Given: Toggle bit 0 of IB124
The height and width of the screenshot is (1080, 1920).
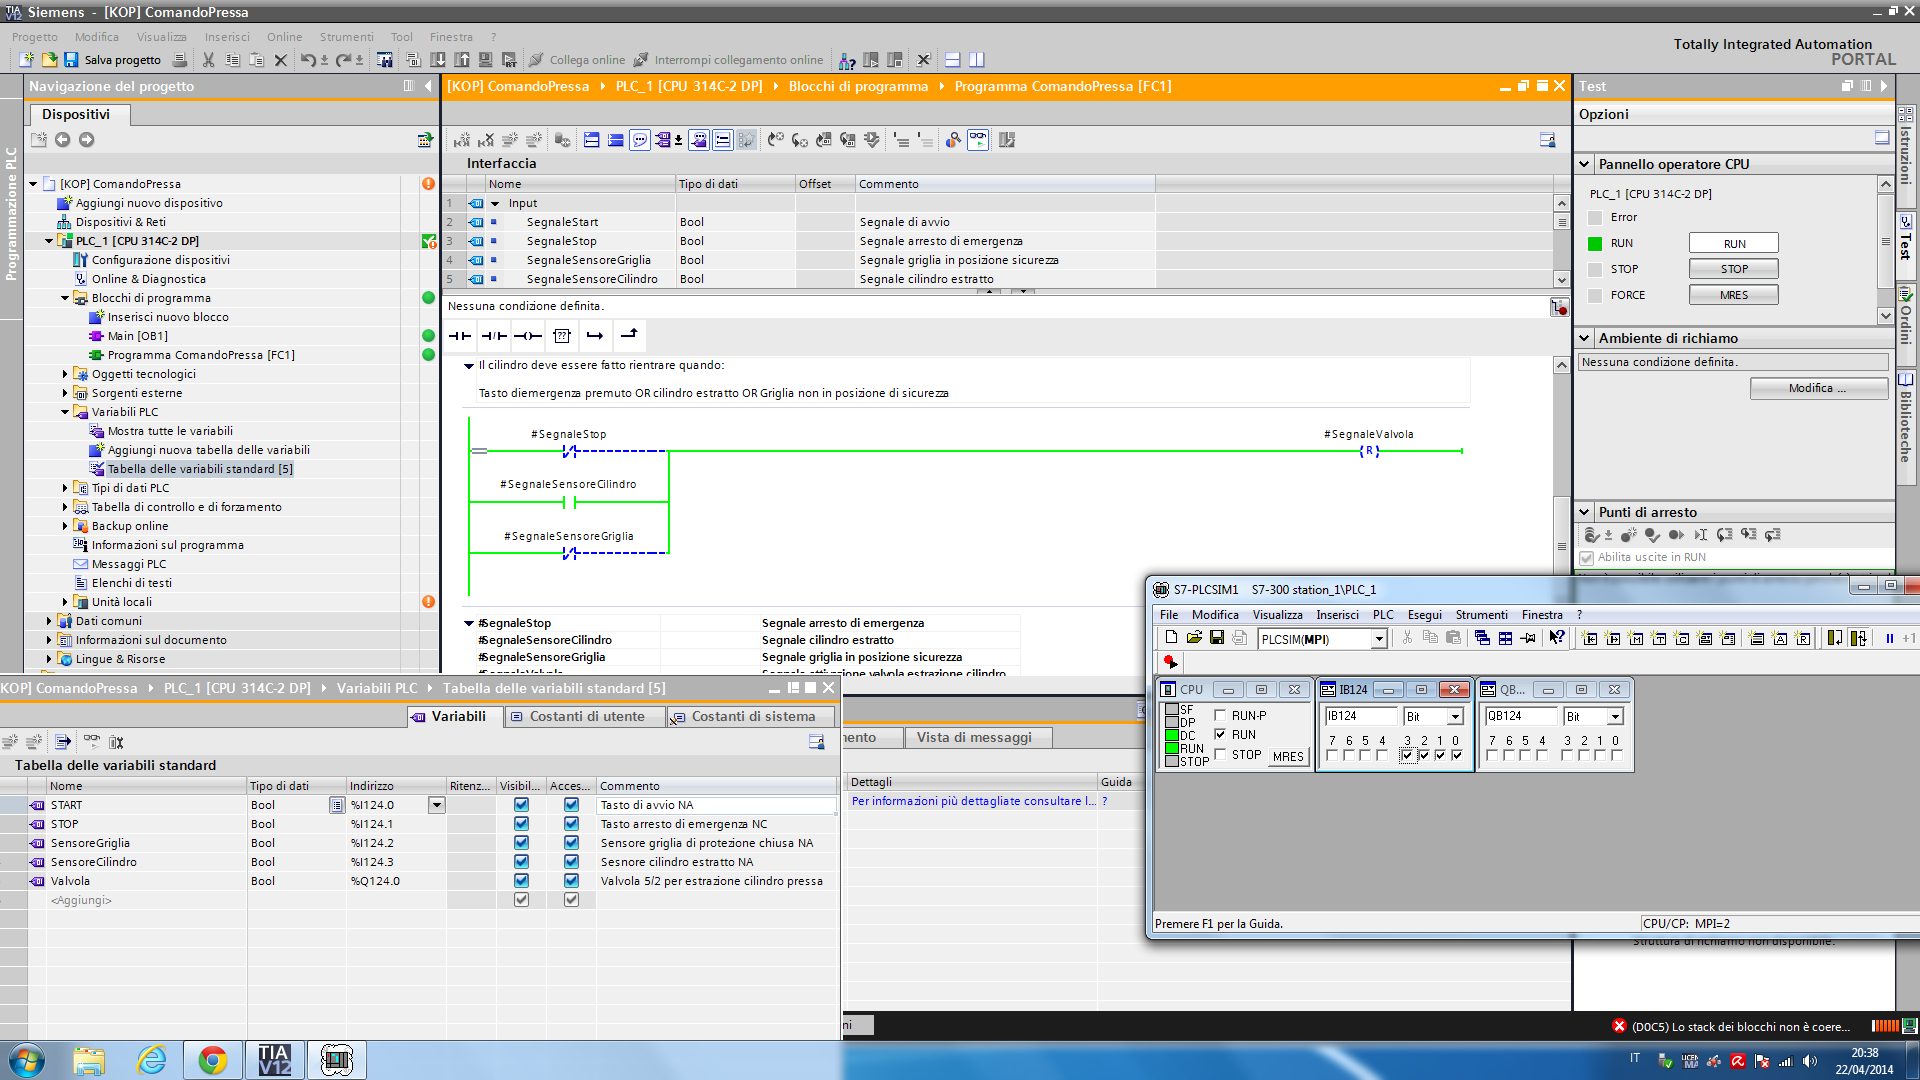Looking at the screenshot, I should 1457,756.
